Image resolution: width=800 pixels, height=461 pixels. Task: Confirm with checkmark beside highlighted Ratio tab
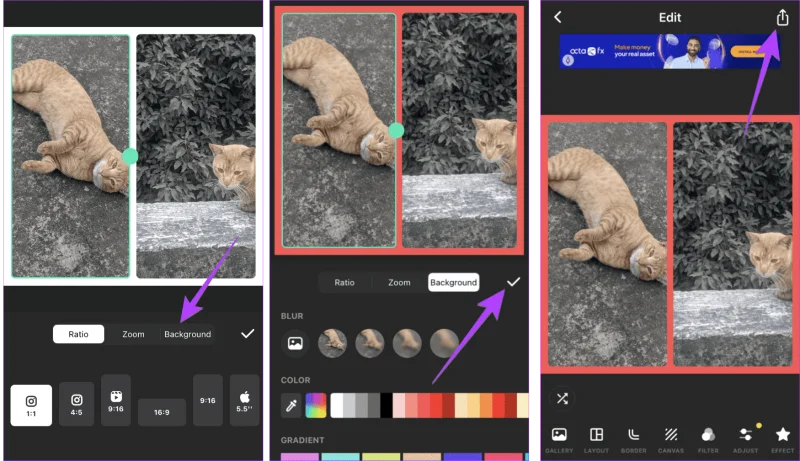coord(247,334)
